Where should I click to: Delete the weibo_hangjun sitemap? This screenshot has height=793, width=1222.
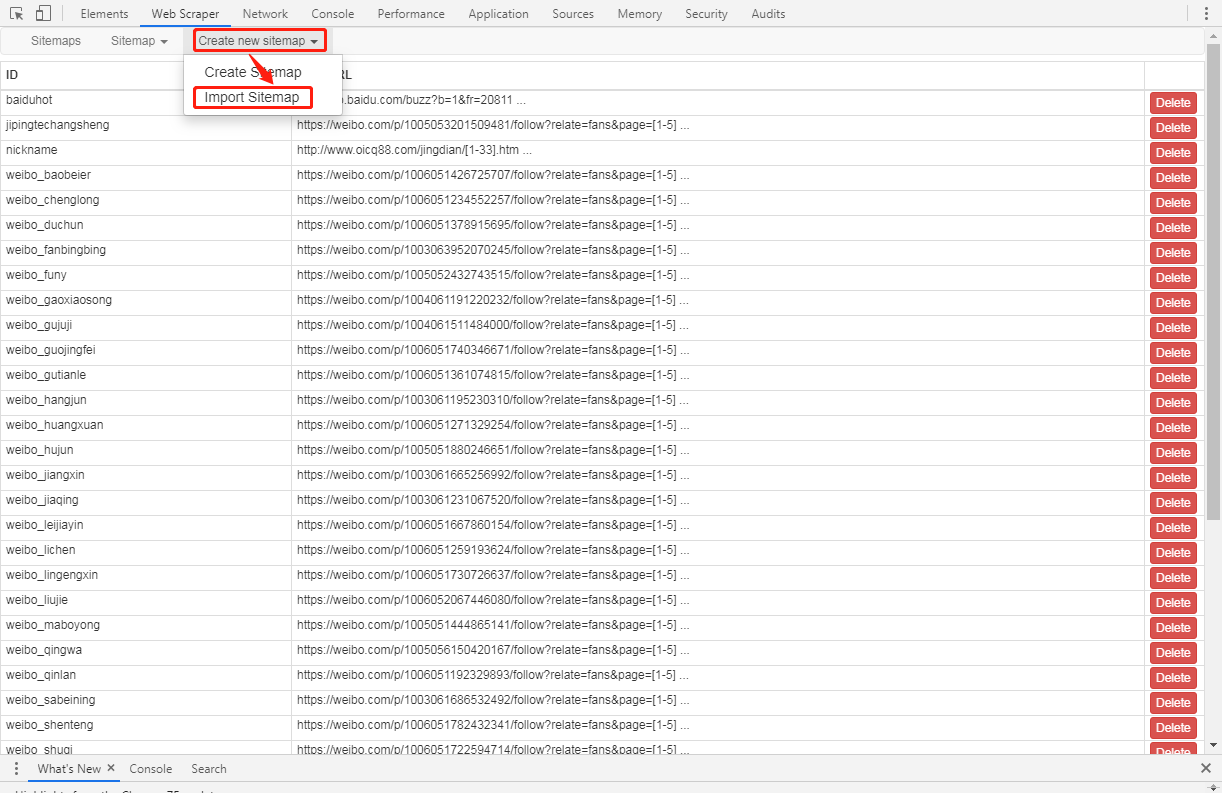(1173, 403)
